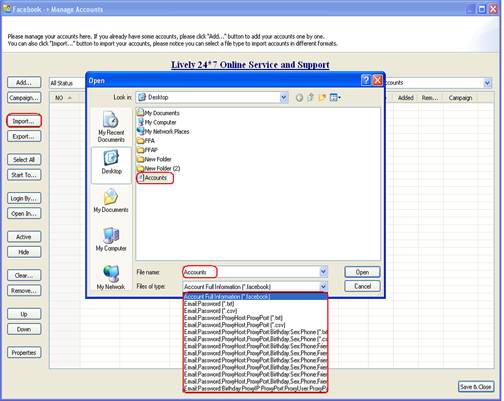504x401 pixels.
Task: Expand the Look in Desktop combo box
Action: pyautogui.click(x=284, y=97)
